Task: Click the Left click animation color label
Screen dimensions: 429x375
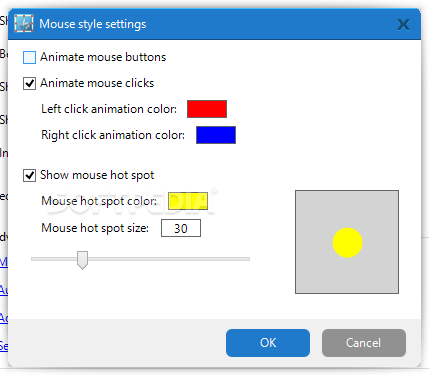Action: (109, 109)
